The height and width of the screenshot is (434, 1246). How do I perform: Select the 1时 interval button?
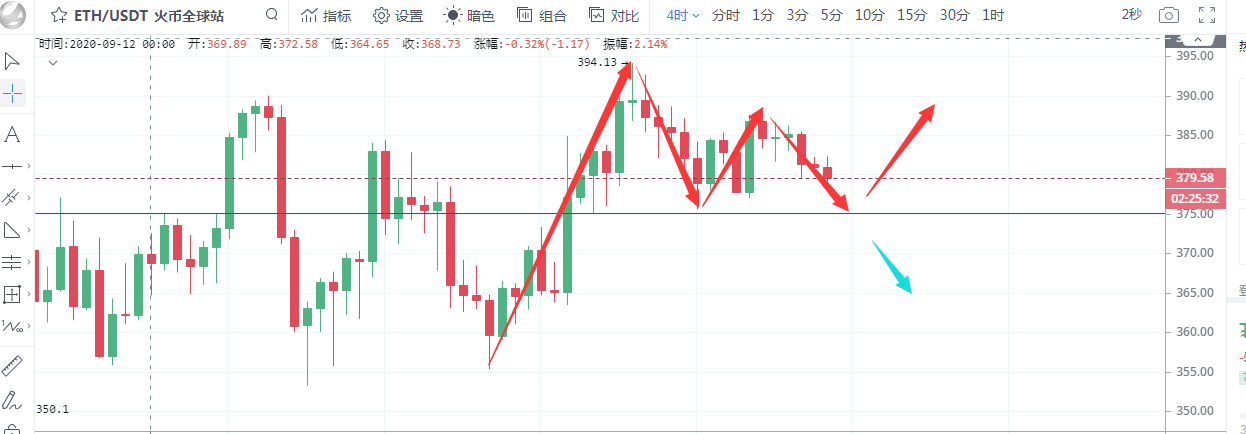click(993, 16)
